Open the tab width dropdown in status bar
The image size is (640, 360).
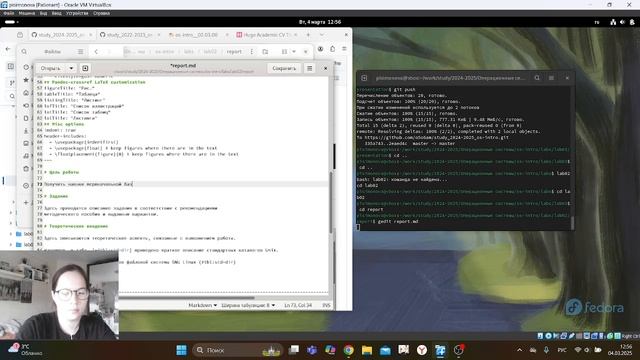coord(248,305)
